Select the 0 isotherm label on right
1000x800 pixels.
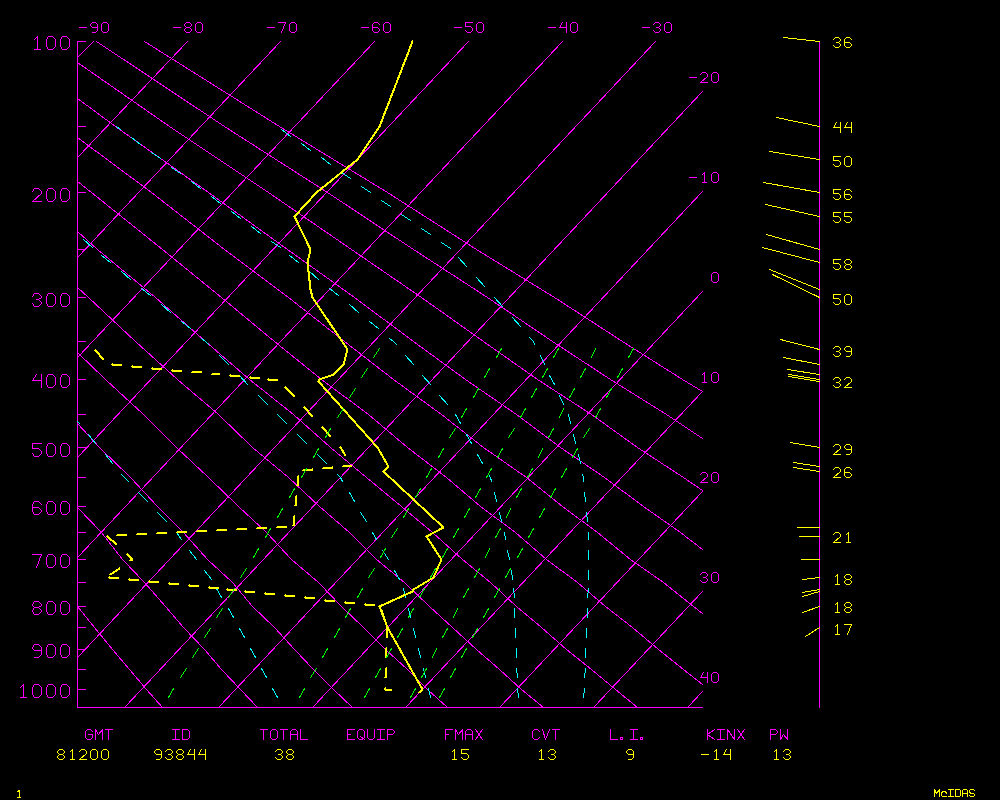click(x=714, y=278)
